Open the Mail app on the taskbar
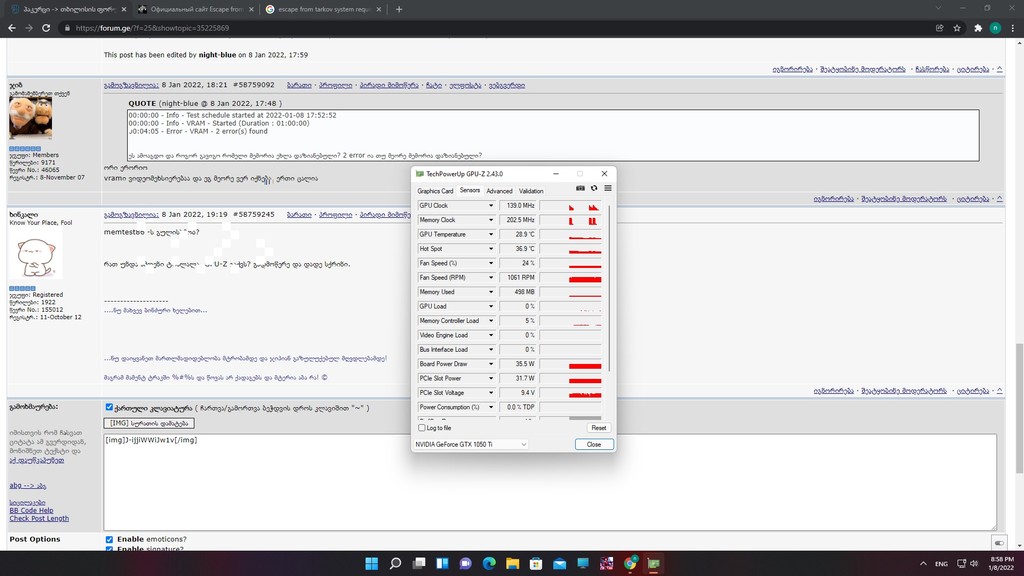 pyautogui.click(x=560, y=563)
